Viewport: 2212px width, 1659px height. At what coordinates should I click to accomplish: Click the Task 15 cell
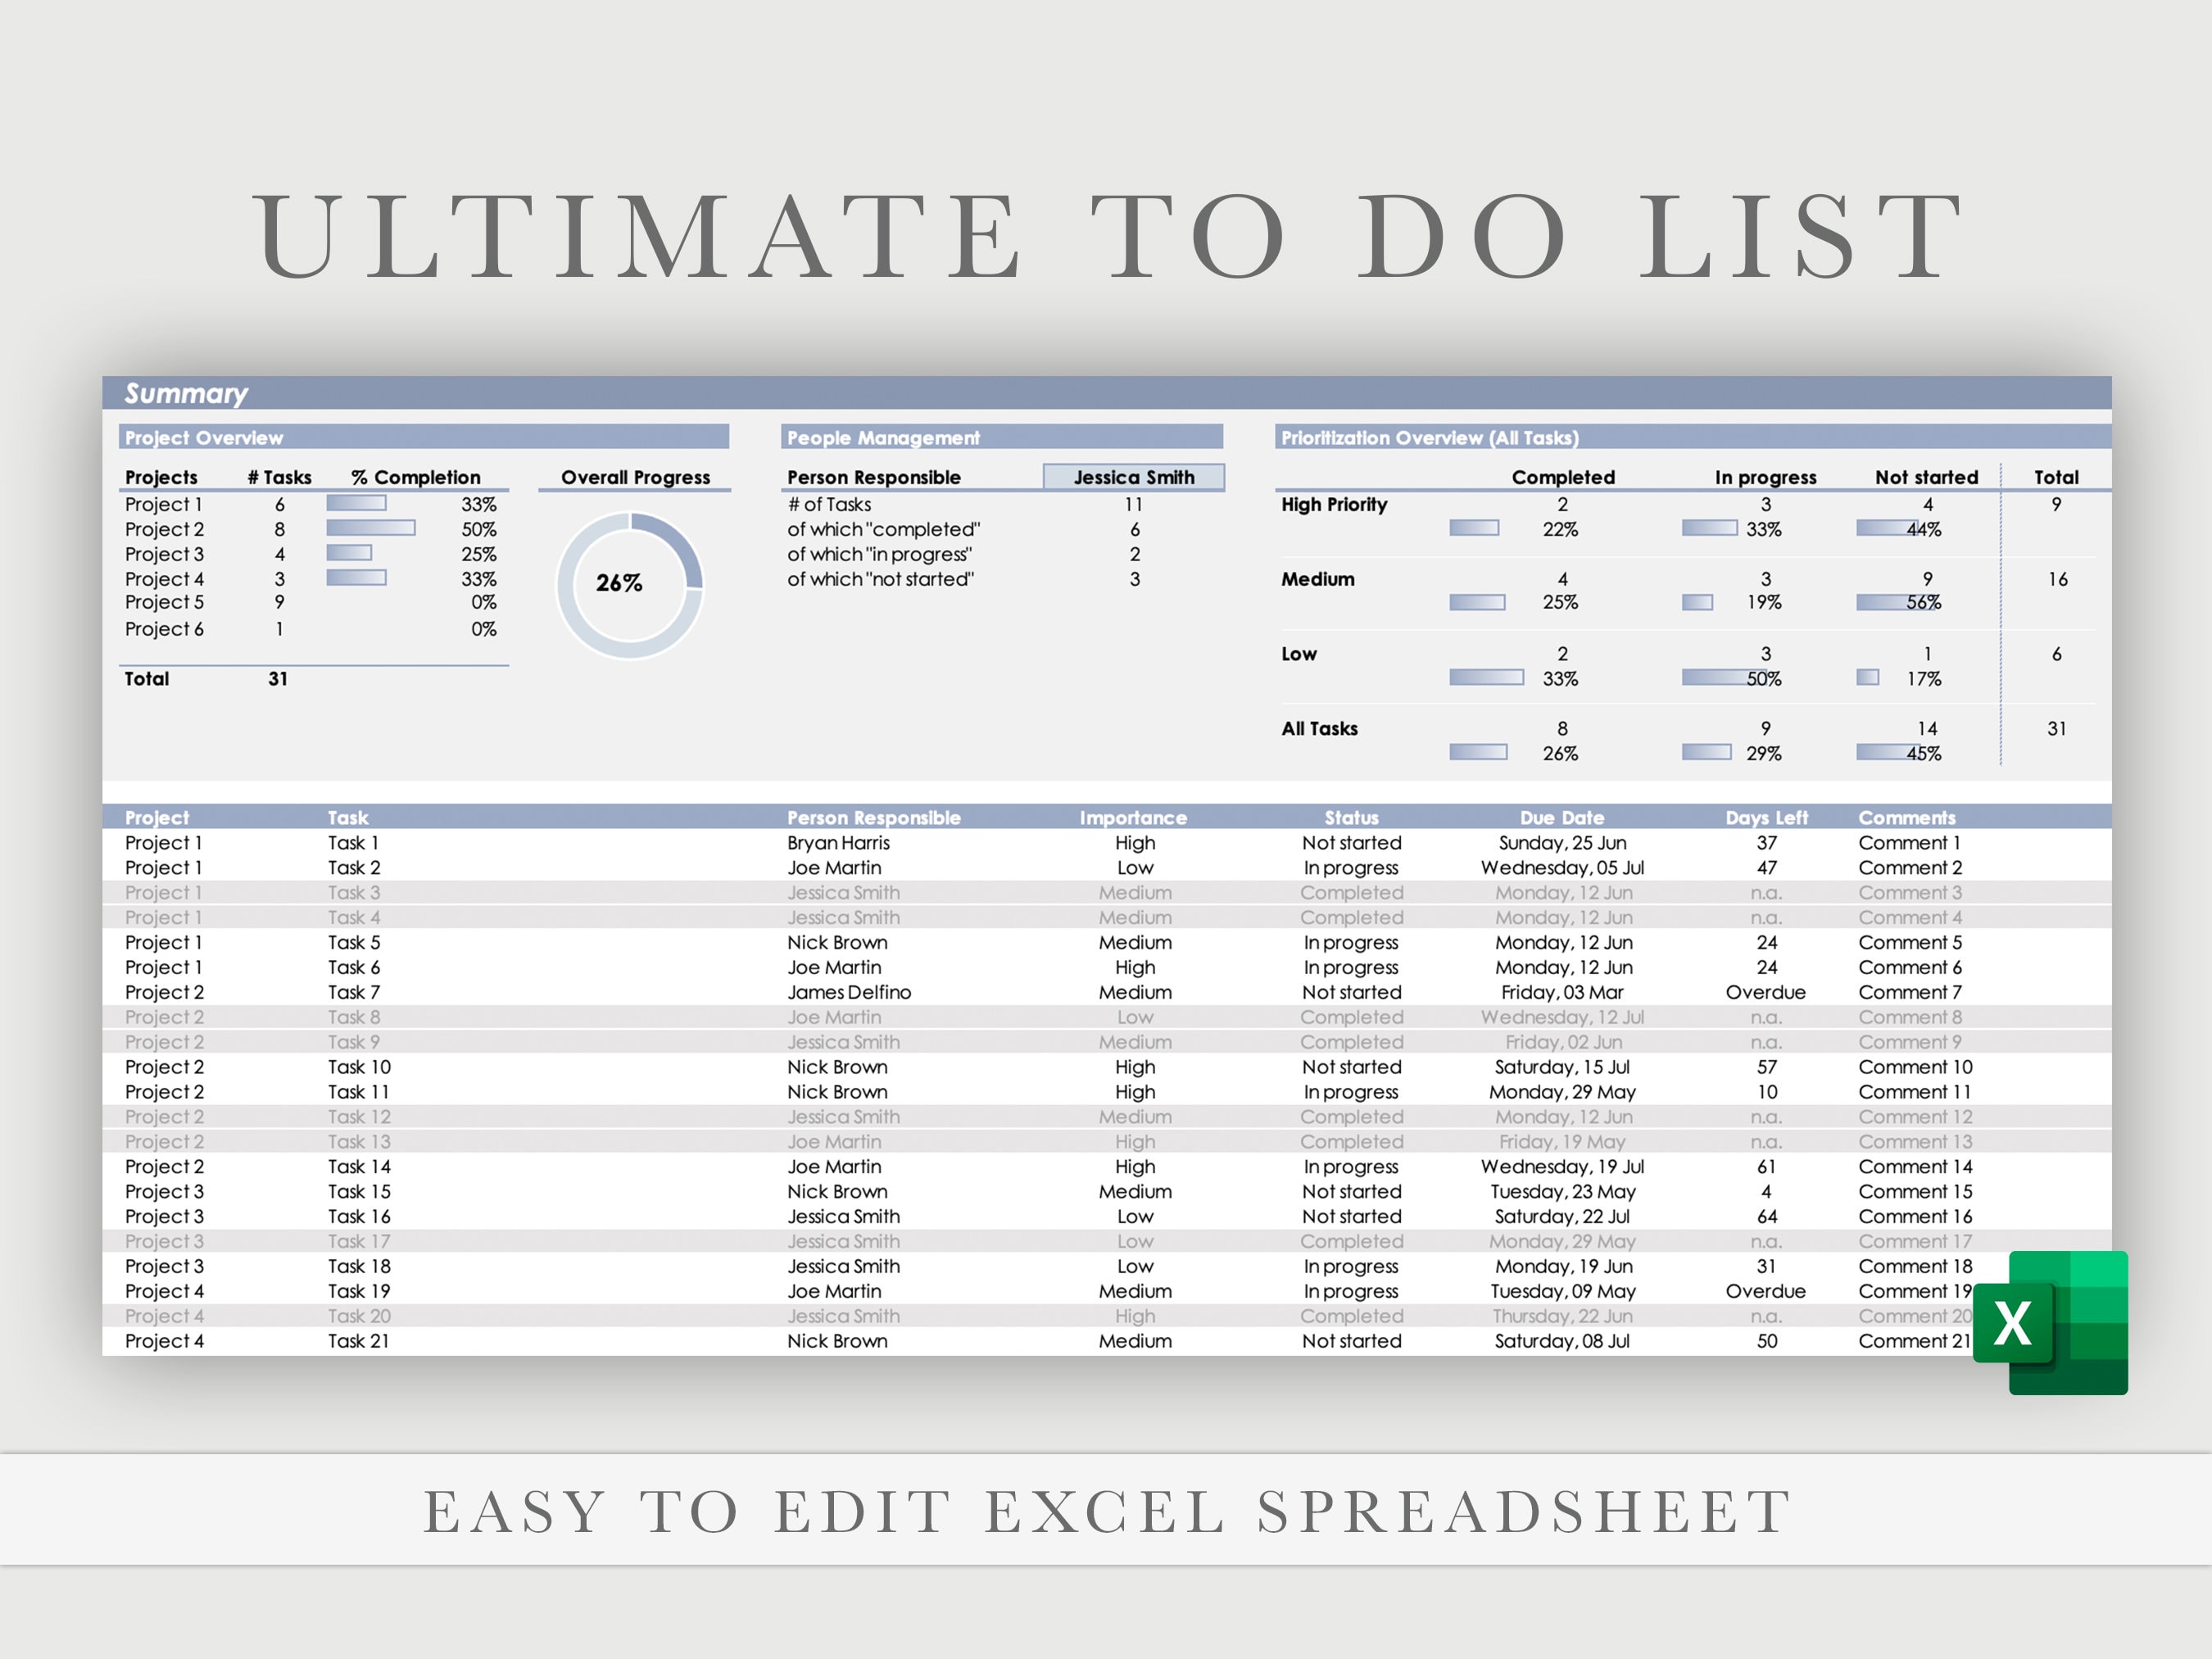point(359,1192)
